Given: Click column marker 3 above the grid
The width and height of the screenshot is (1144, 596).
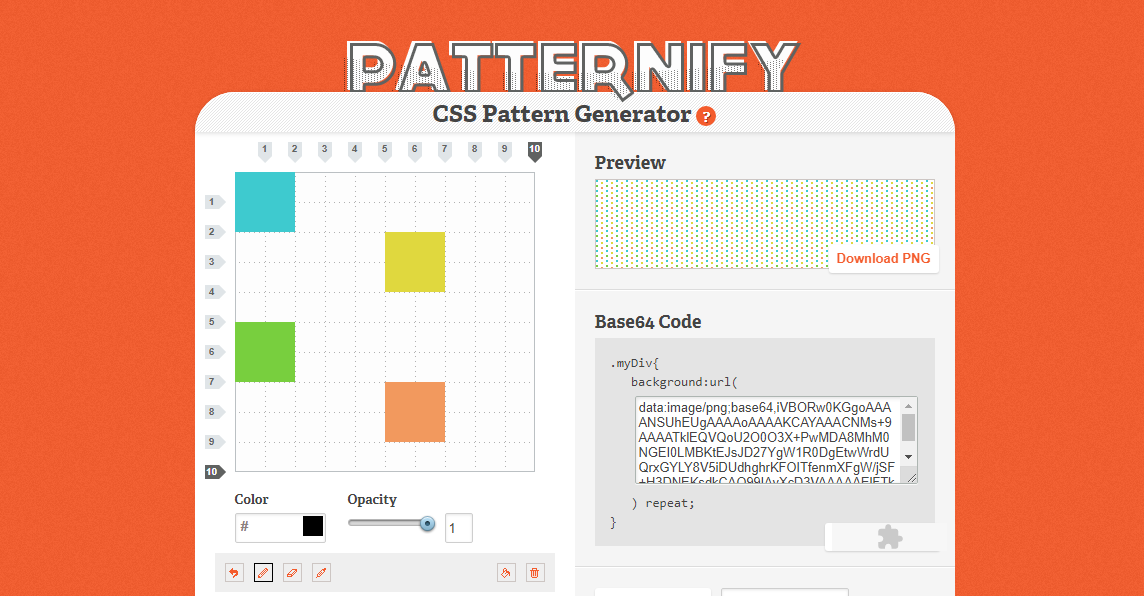Looking at the screenshot, I should coord(325,151).
